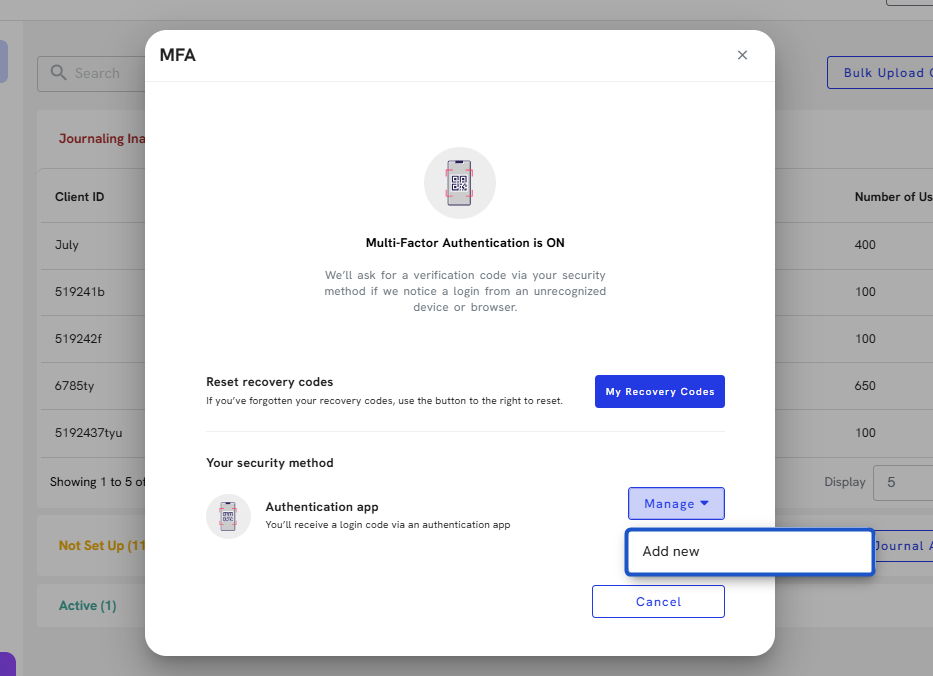The width and height of the screenshot is (933, 676).
Task: Select client row 519241b
Action: point(80,292)
